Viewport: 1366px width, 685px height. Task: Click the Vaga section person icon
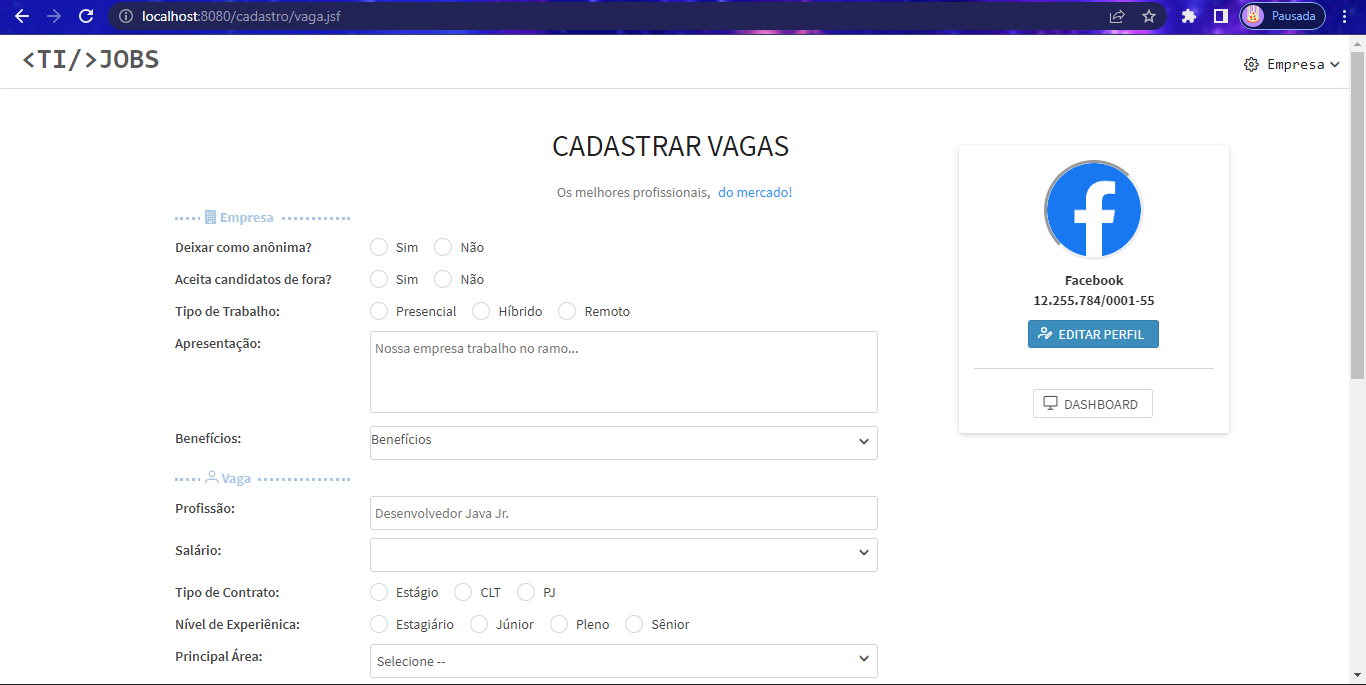click(210, 477)
